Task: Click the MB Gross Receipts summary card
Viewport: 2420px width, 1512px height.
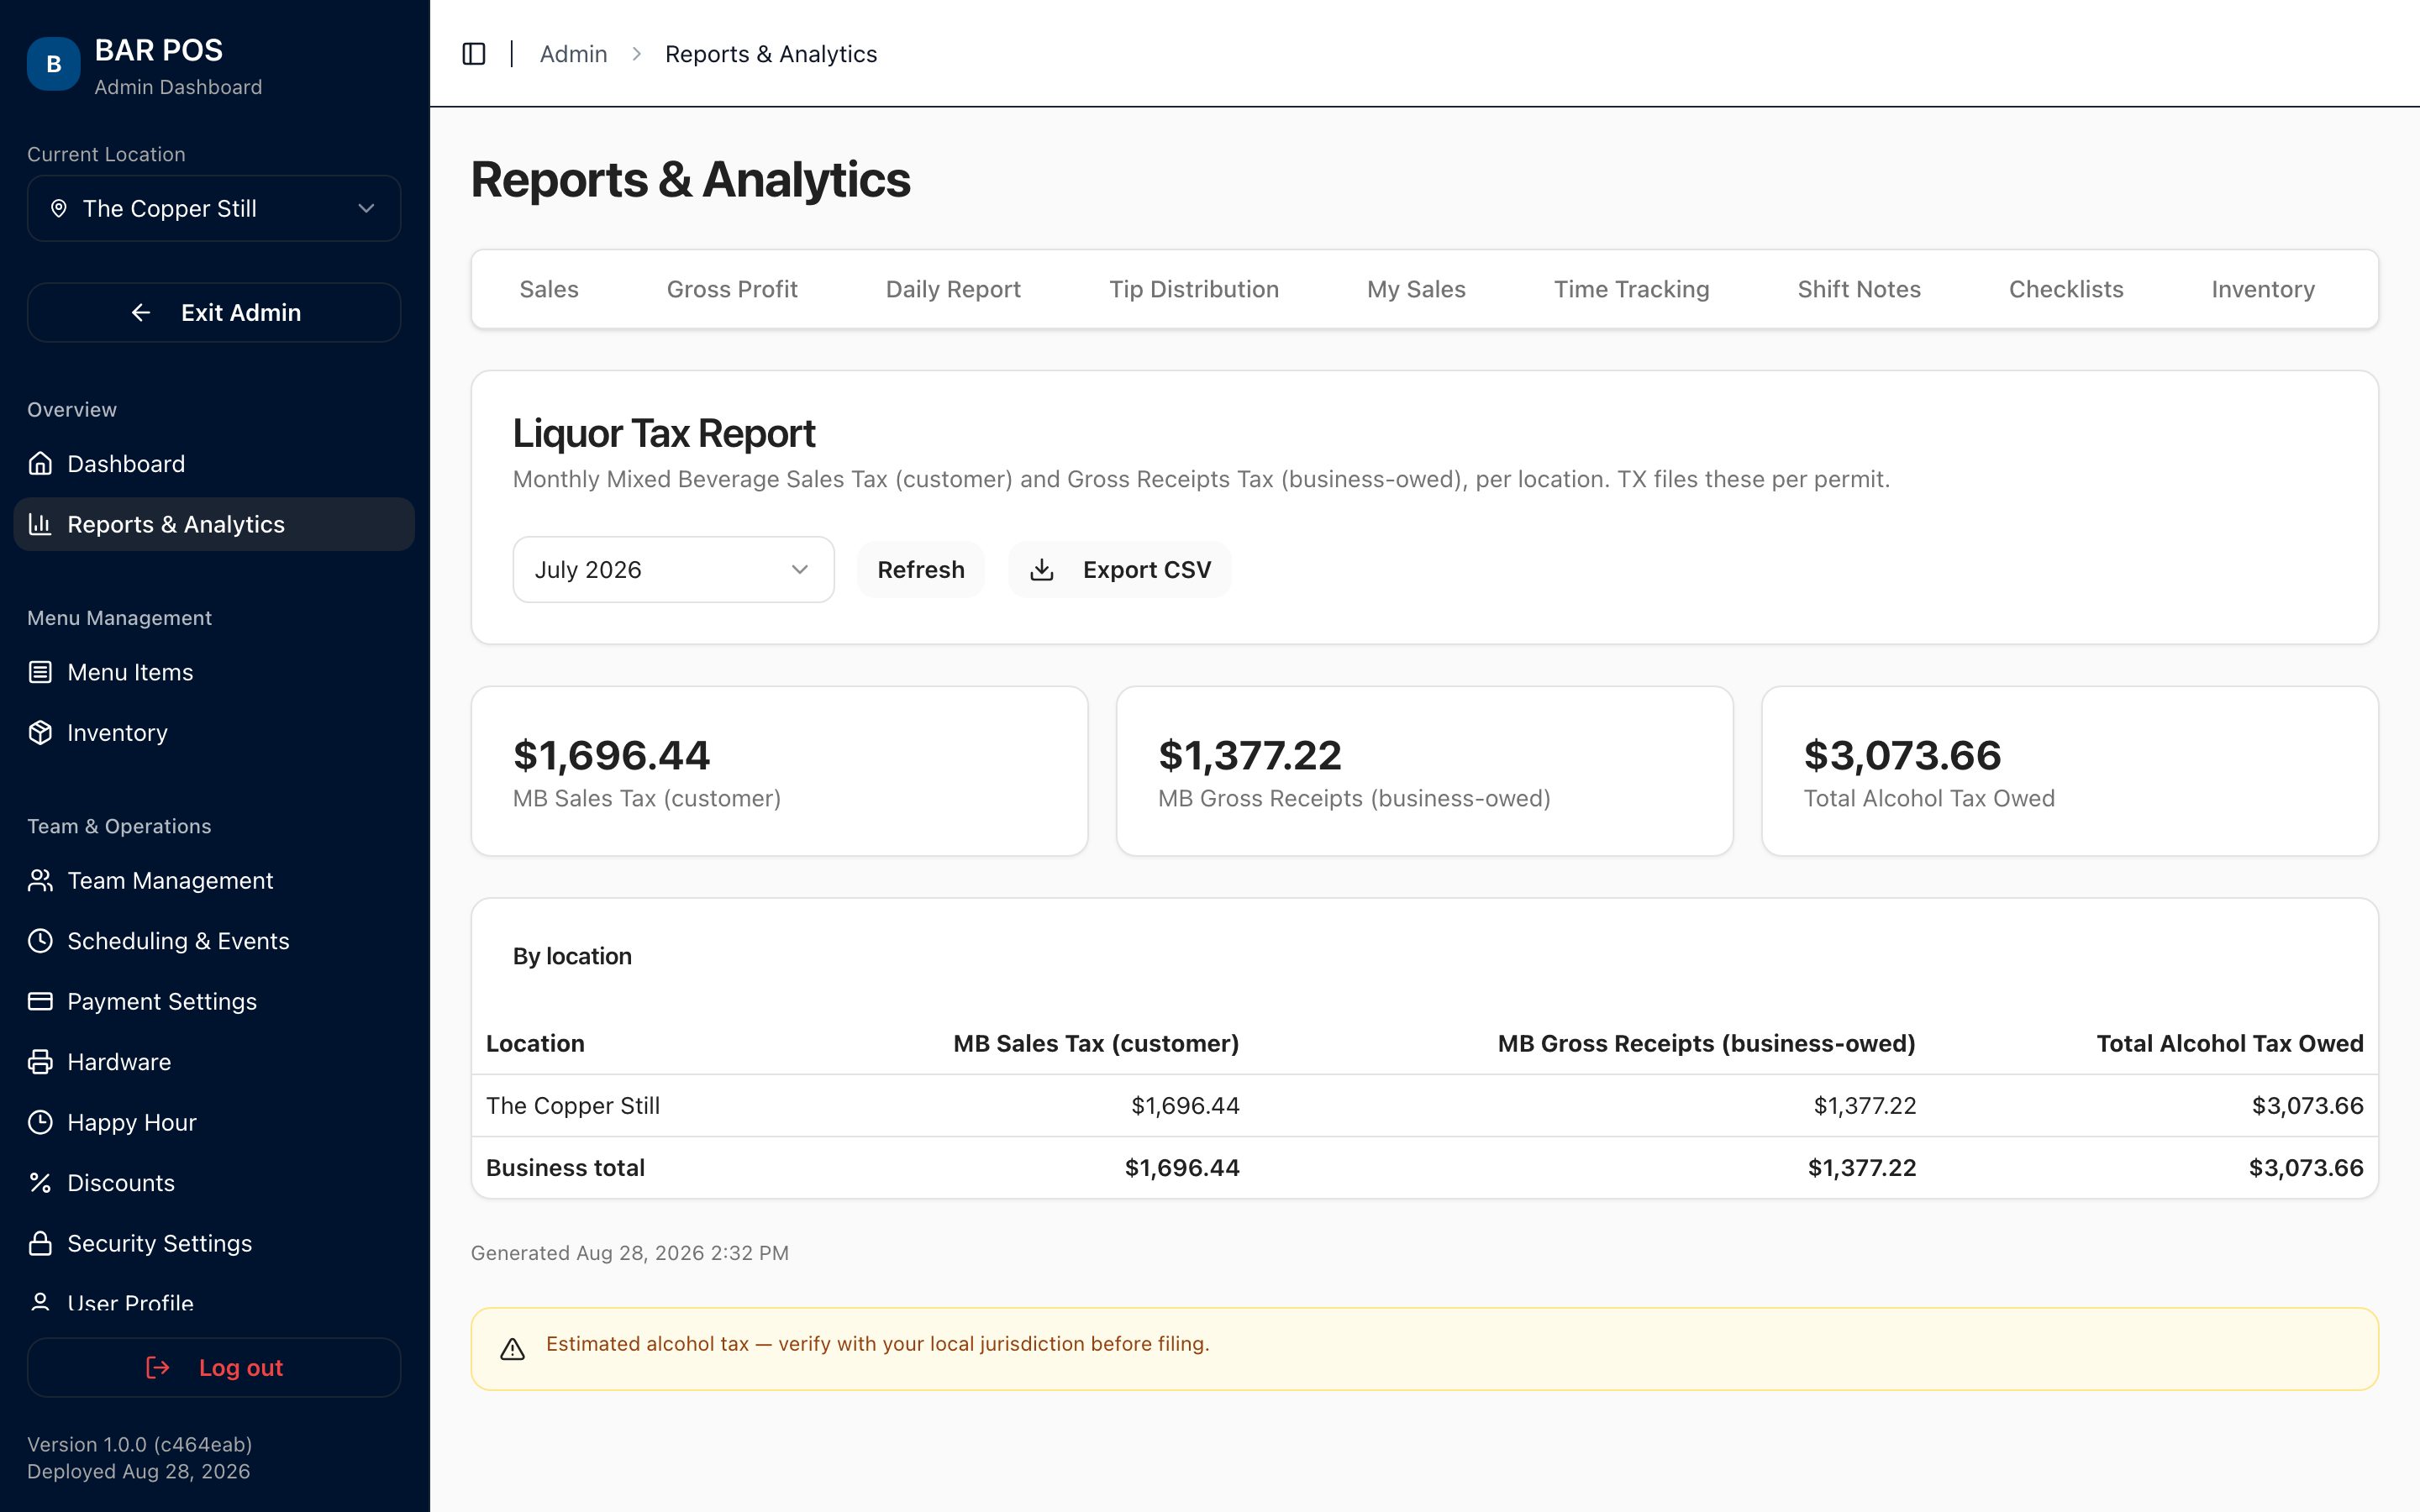Action: tap(1424, 771)
